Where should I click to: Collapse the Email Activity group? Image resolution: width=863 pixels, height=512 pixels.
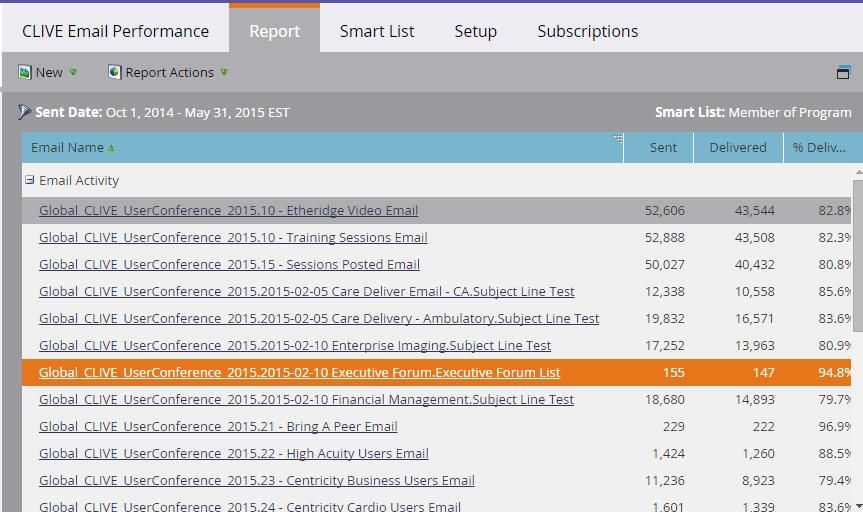[30, 180]
